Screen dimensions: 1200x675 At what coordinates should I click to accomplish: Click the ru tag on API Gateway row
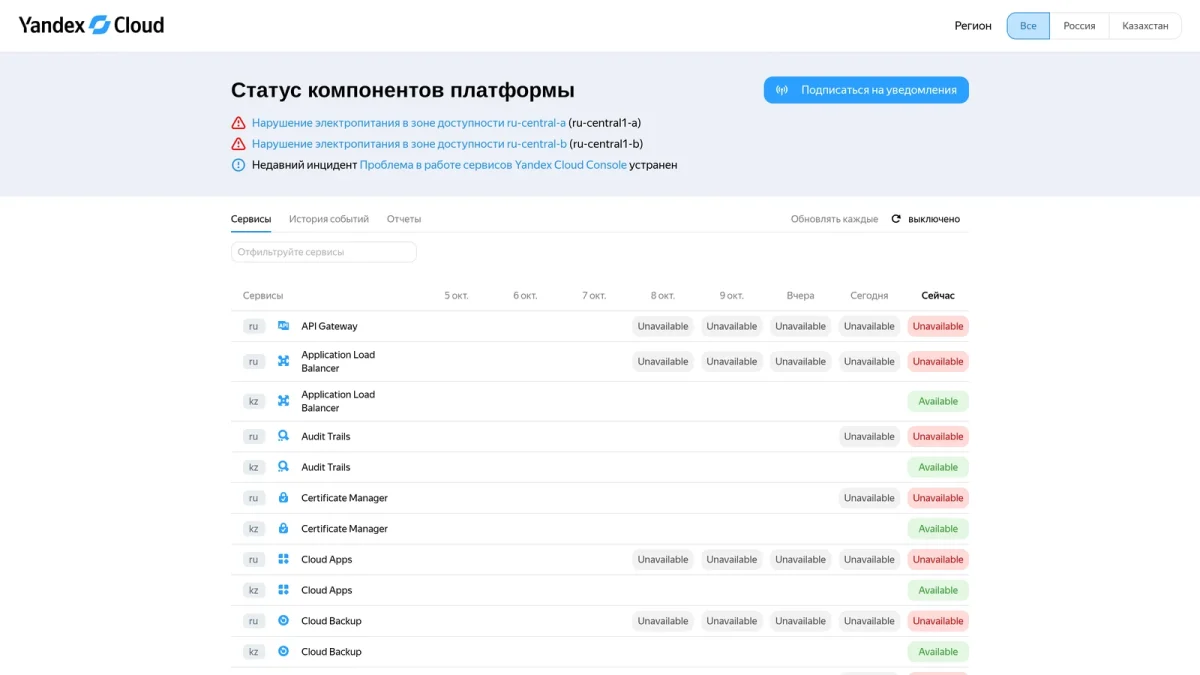pyautogui.click(x=254, y=326)
